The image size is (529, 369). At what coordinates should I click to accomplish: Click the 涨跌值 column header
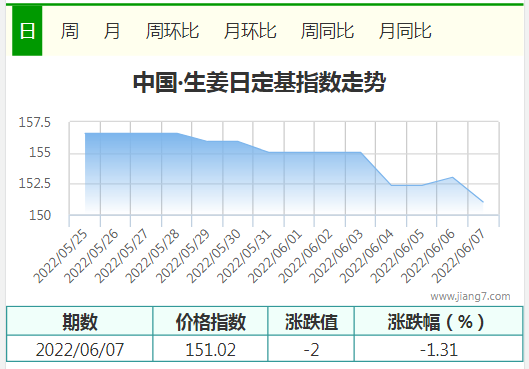coord(311,321)
